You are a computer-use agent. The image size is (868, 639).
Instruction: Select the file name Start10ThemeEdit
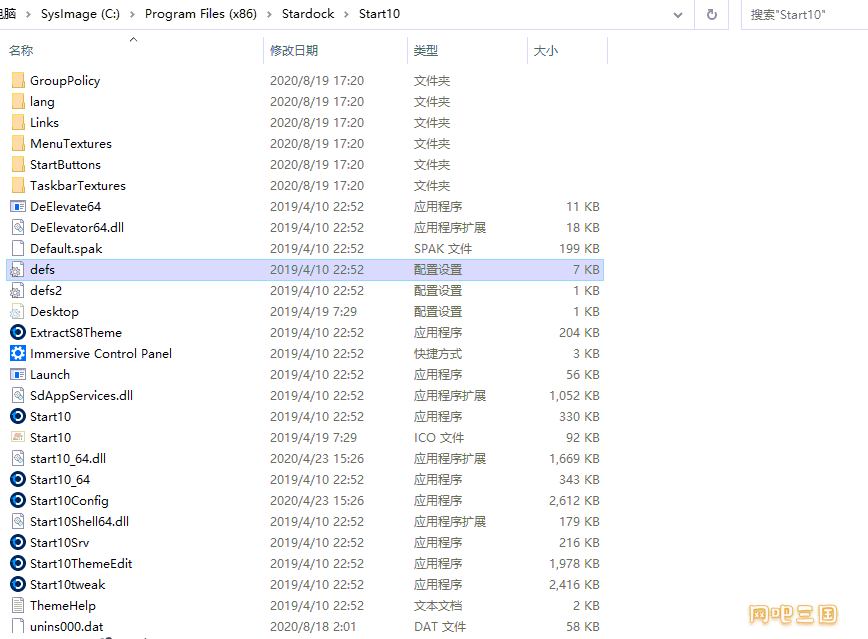pyautogui.click(x=81, y=564)
